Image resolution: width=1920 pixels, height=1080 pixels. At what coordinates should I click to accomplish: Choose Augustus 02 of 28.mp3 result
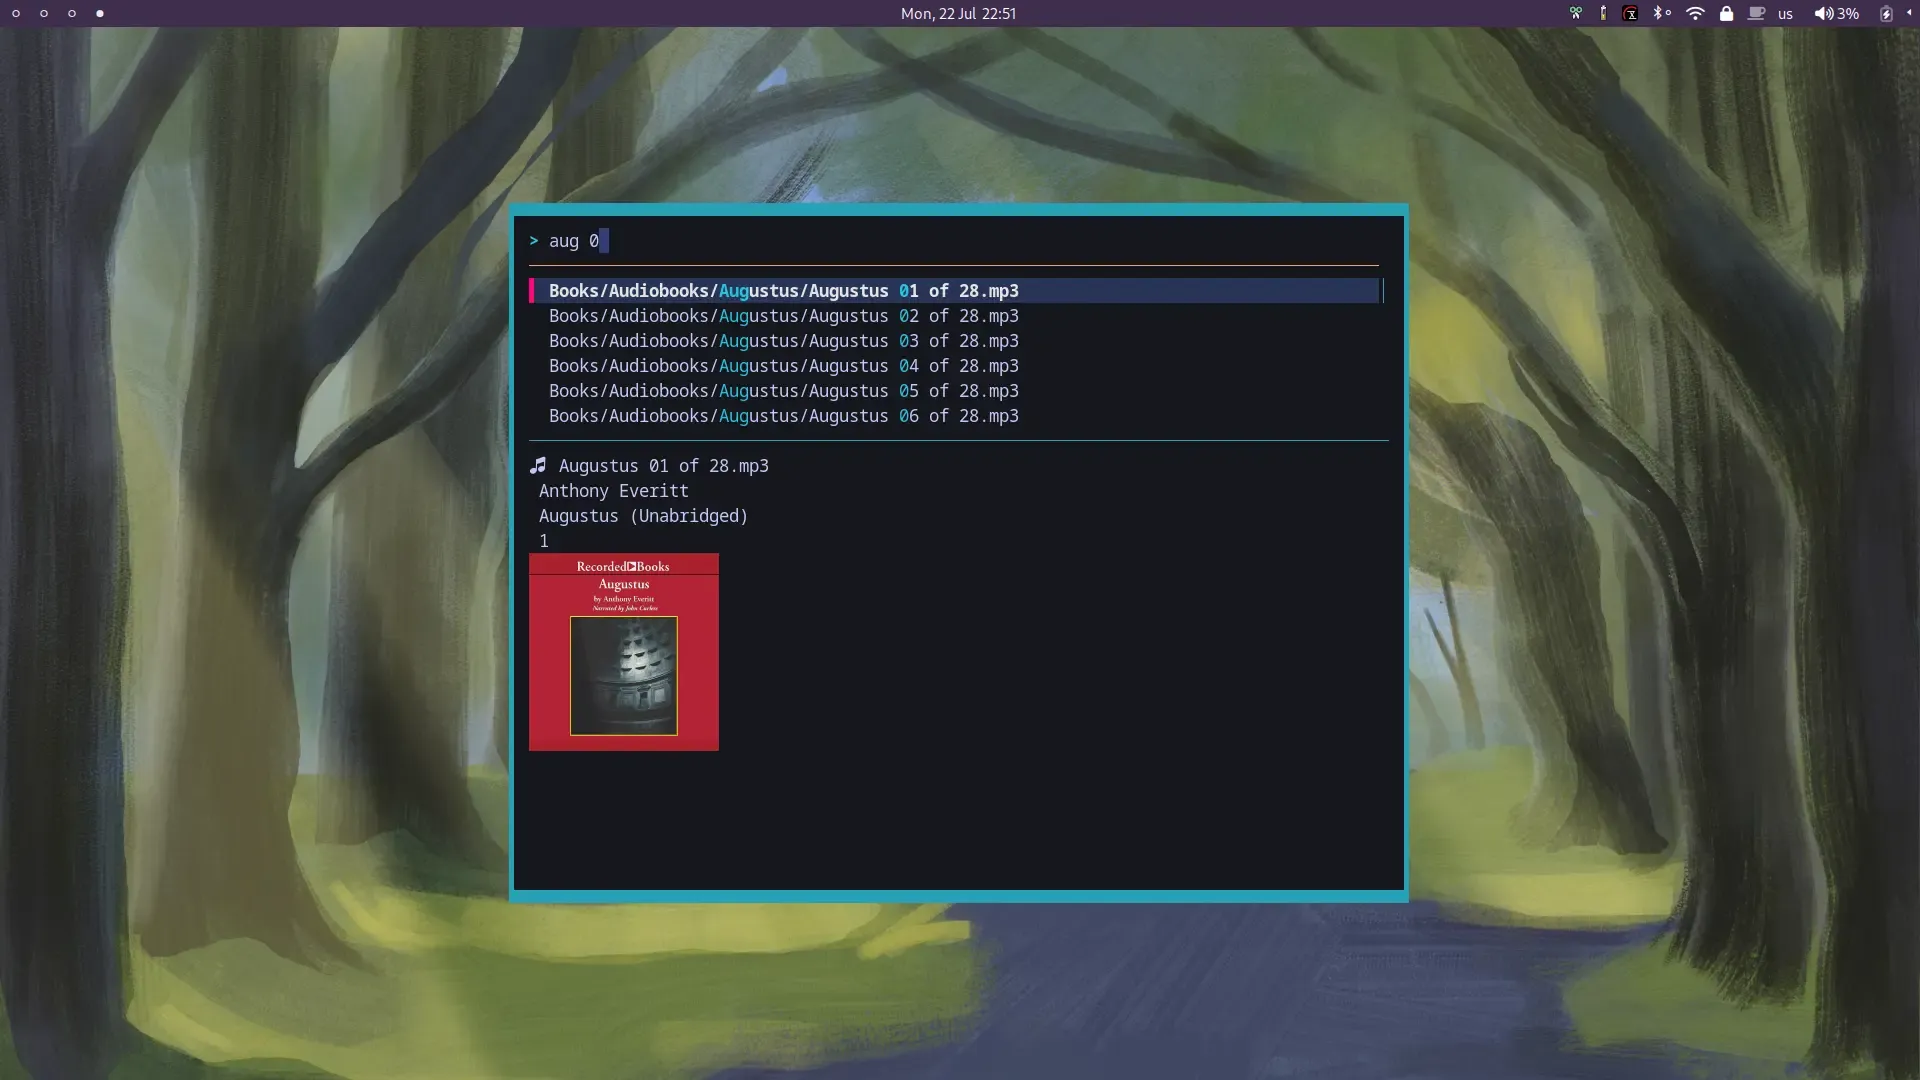783,316
